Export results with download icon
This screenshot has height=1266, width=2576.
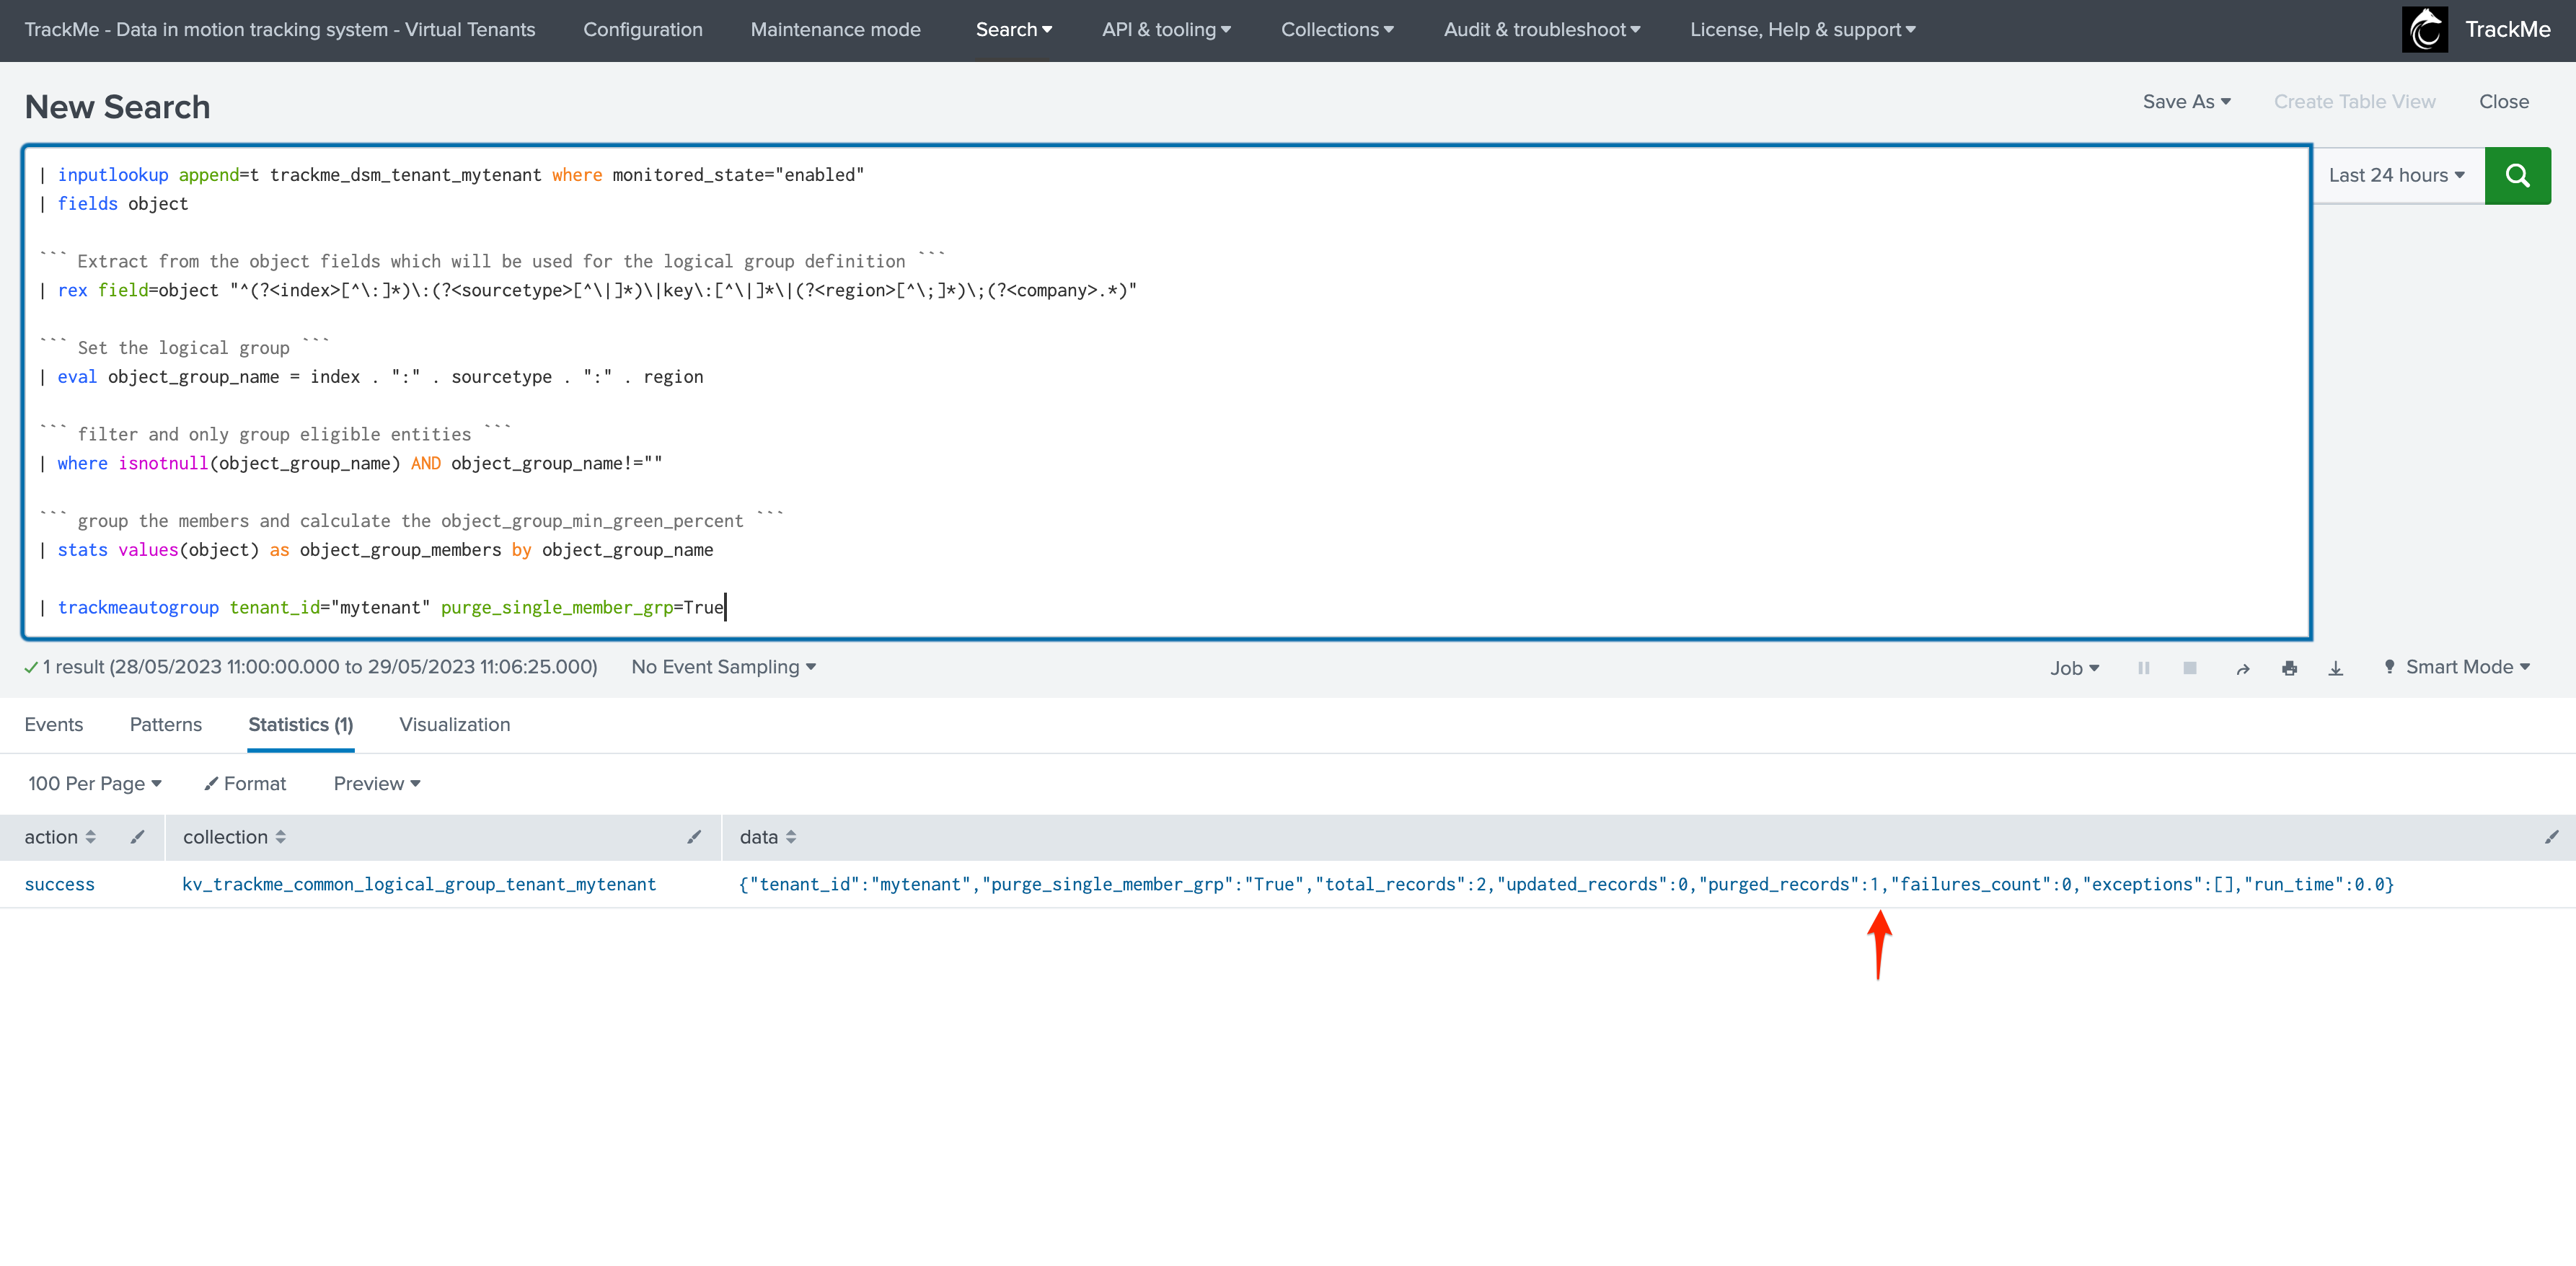(2336, 669)
